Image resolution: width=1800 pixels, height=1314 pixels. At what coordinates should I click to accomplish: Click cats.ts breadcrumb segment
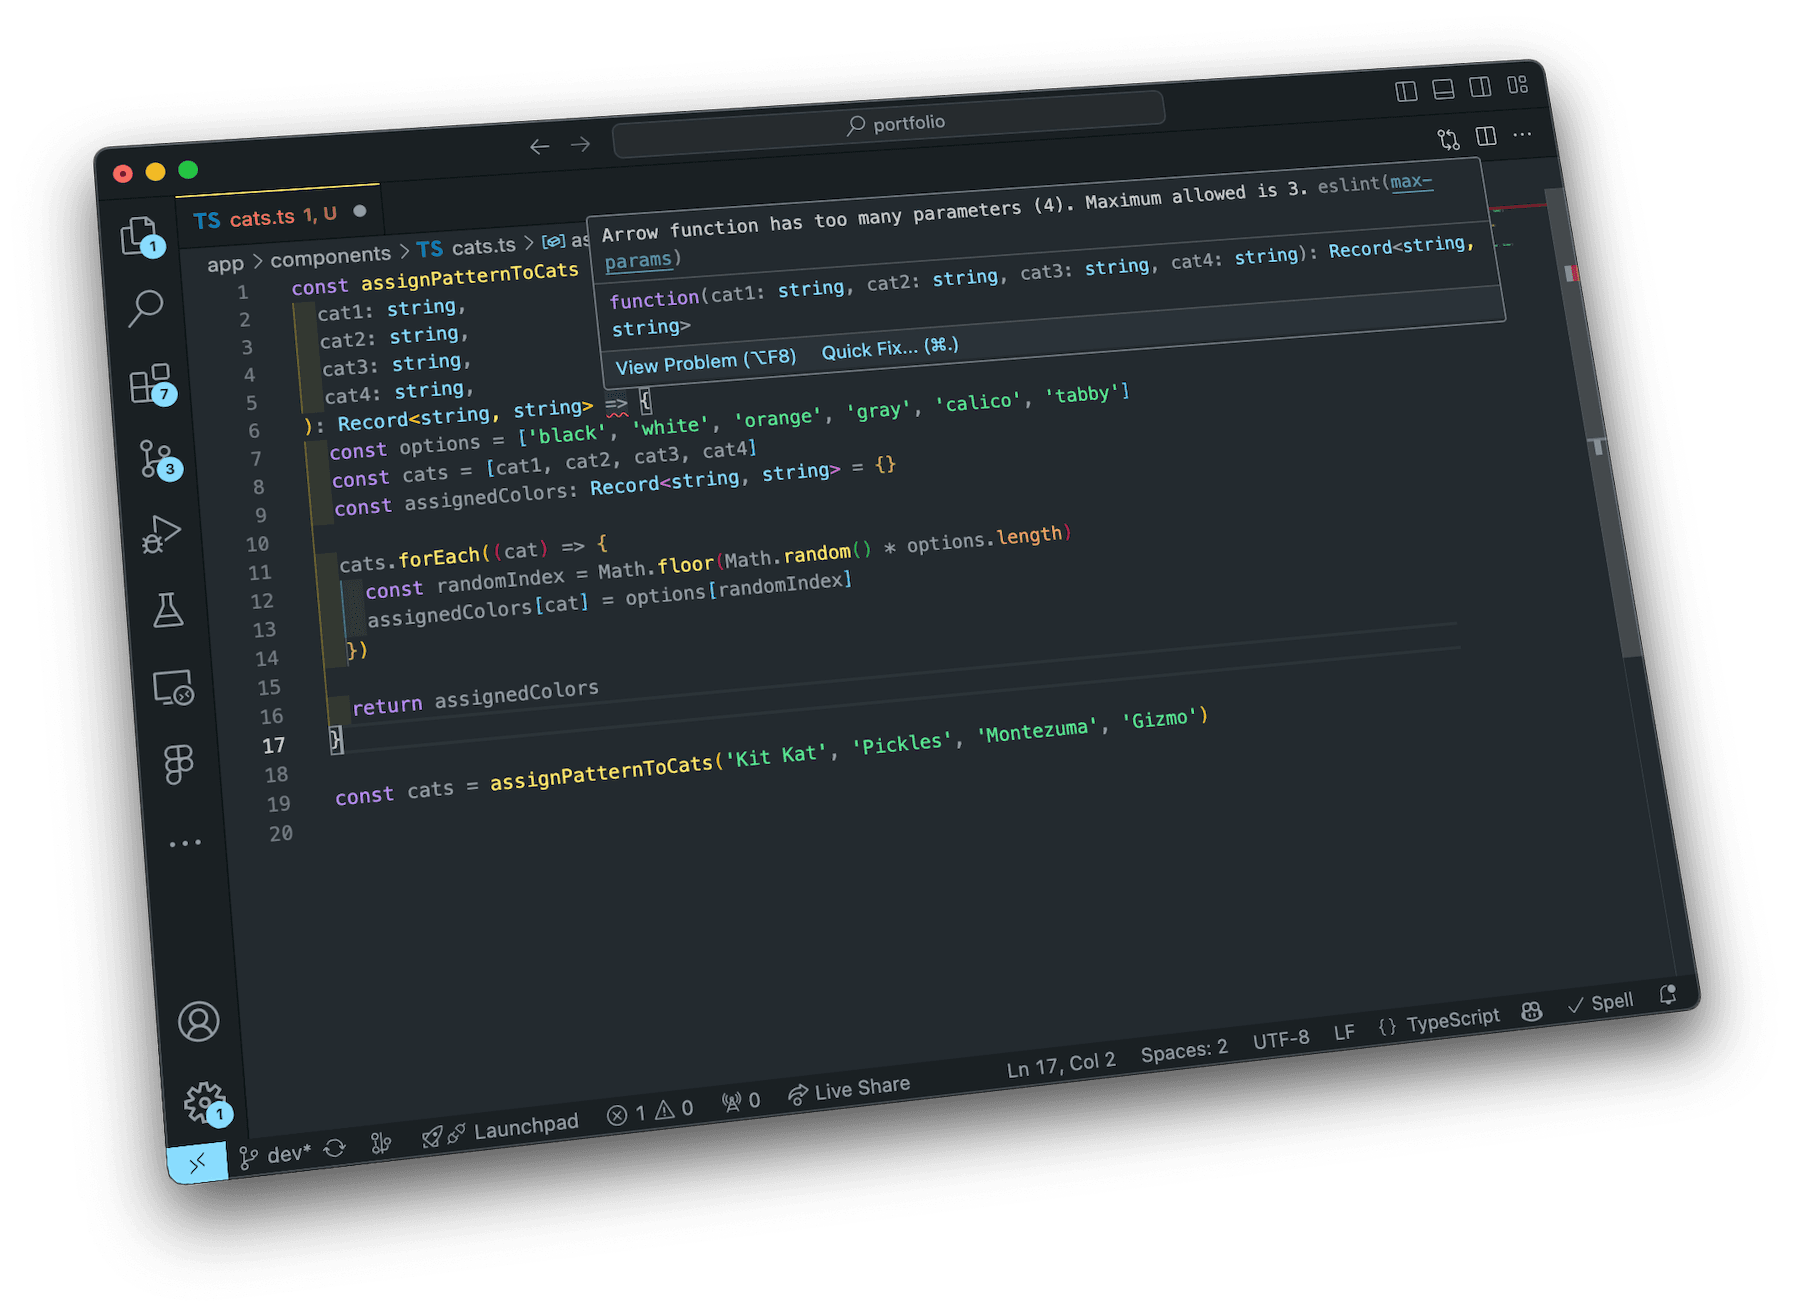tap(466, 247)
